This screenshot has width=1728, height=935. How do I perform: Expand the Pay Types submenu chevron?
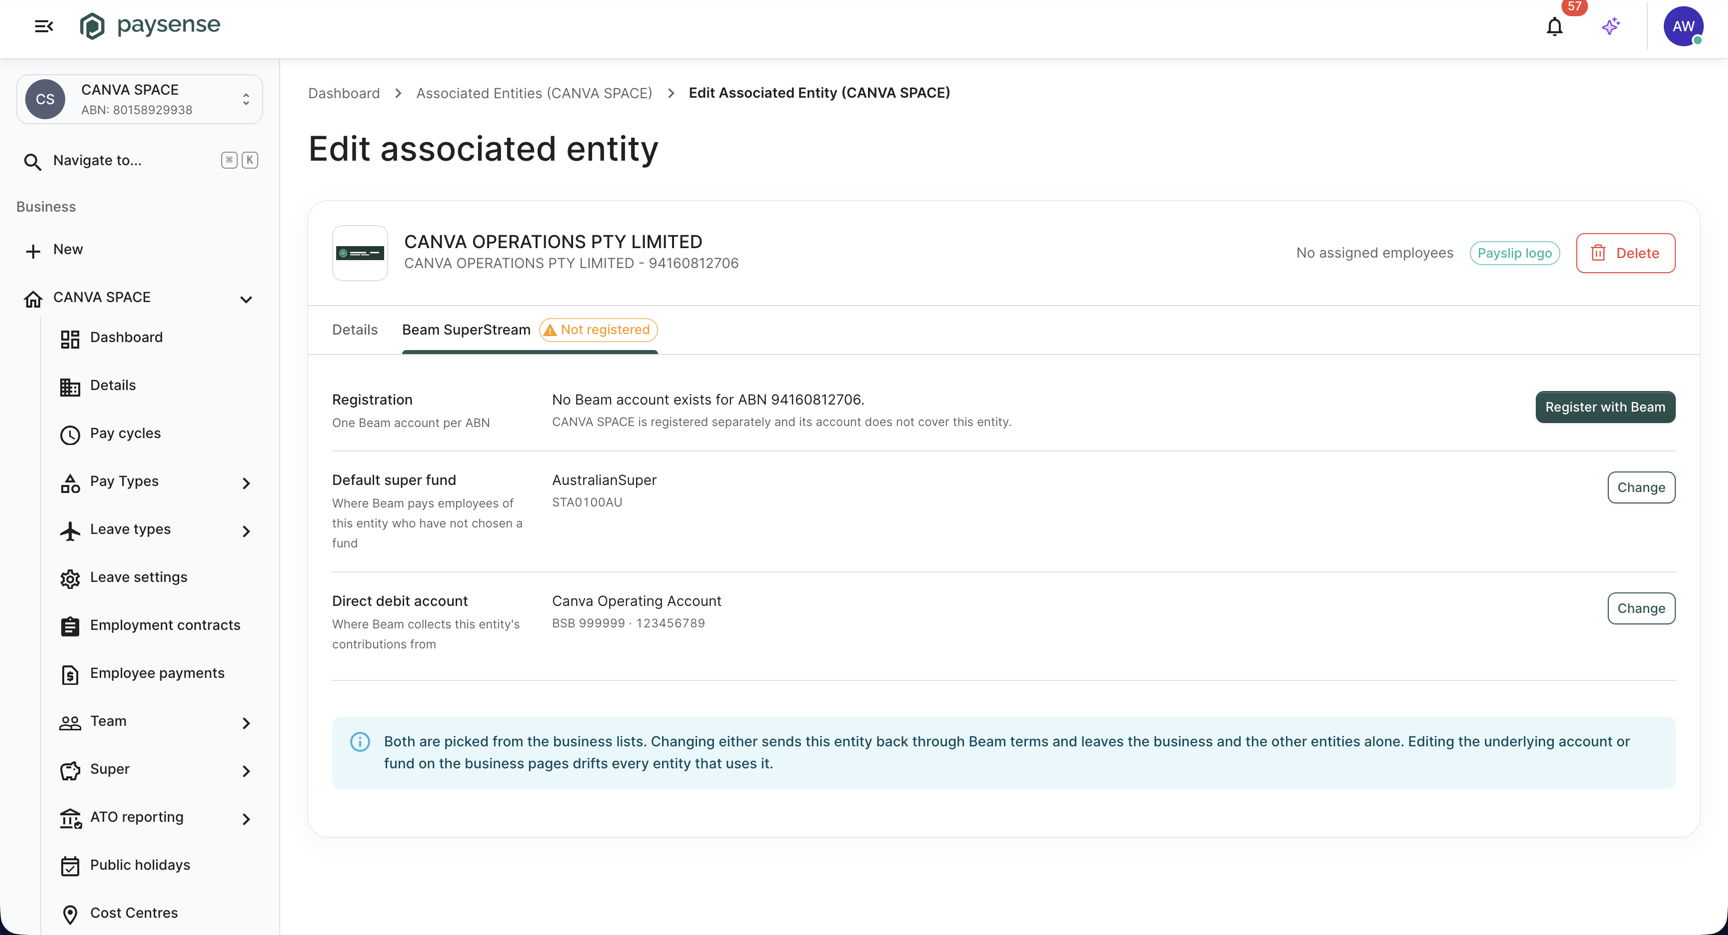tap(246, 483)
